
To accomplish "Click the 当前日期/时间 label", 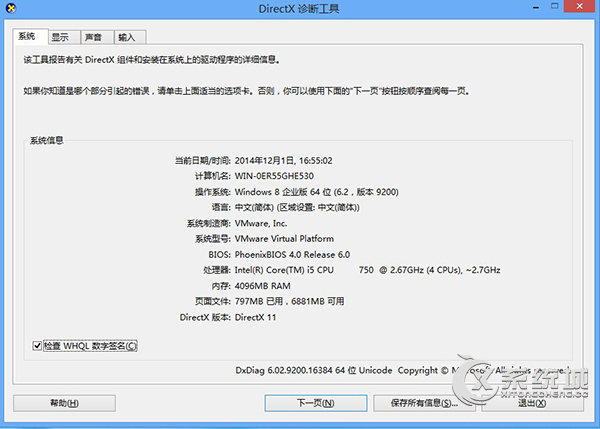I will (x=203, y=160).
